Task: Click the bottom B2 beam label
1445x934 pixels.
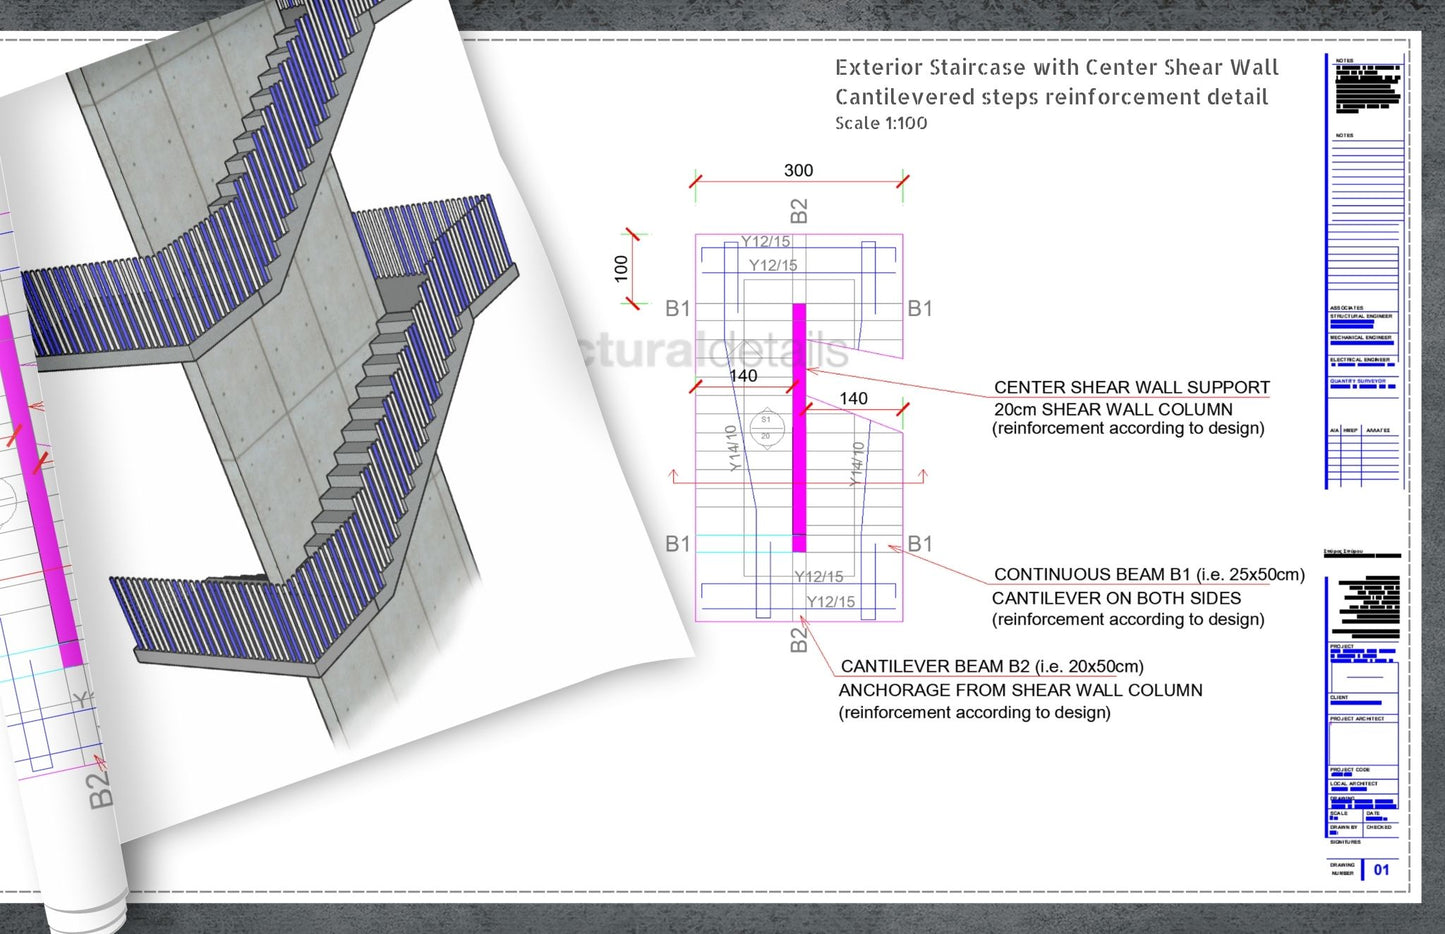Action: click(x=798, y=639)
